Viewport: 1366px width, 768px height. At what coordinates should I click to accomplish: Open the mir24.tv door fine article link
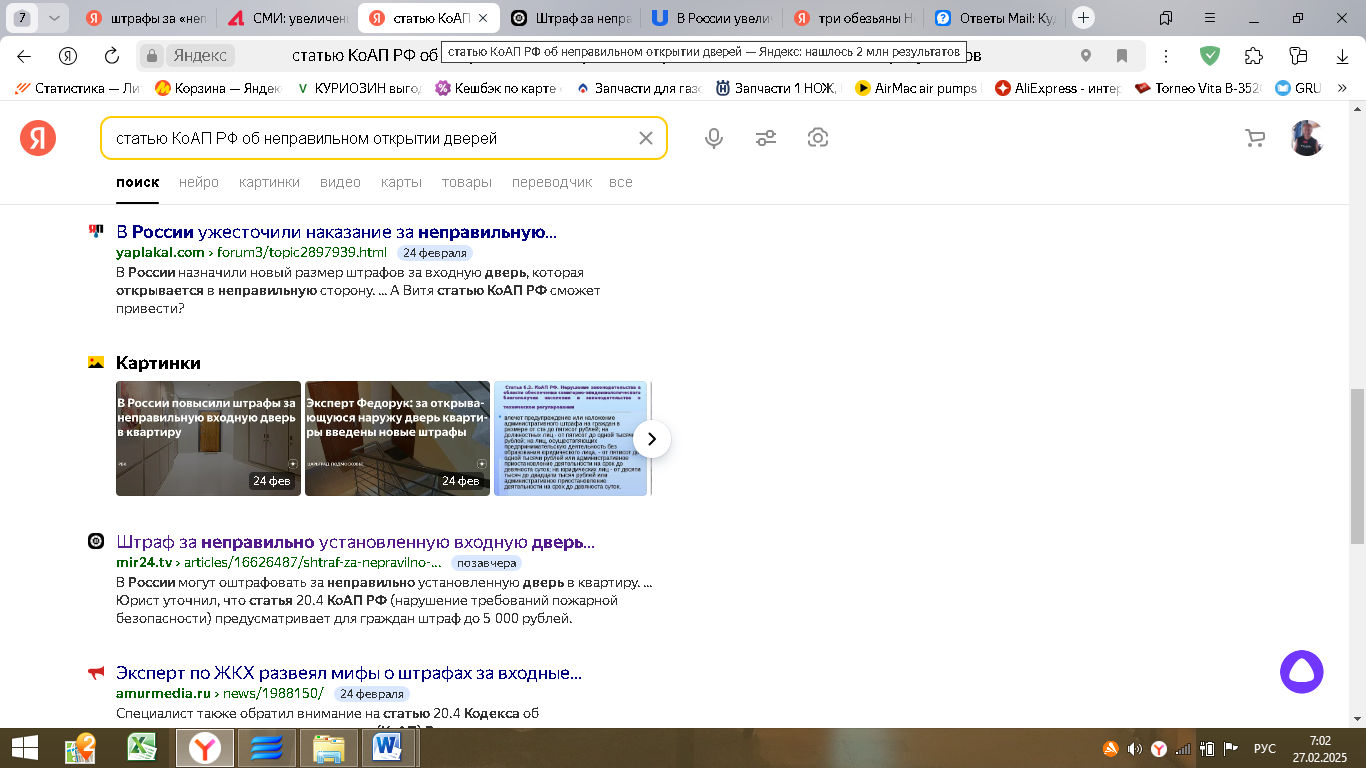pyautogui.click(x=355, y=542)
